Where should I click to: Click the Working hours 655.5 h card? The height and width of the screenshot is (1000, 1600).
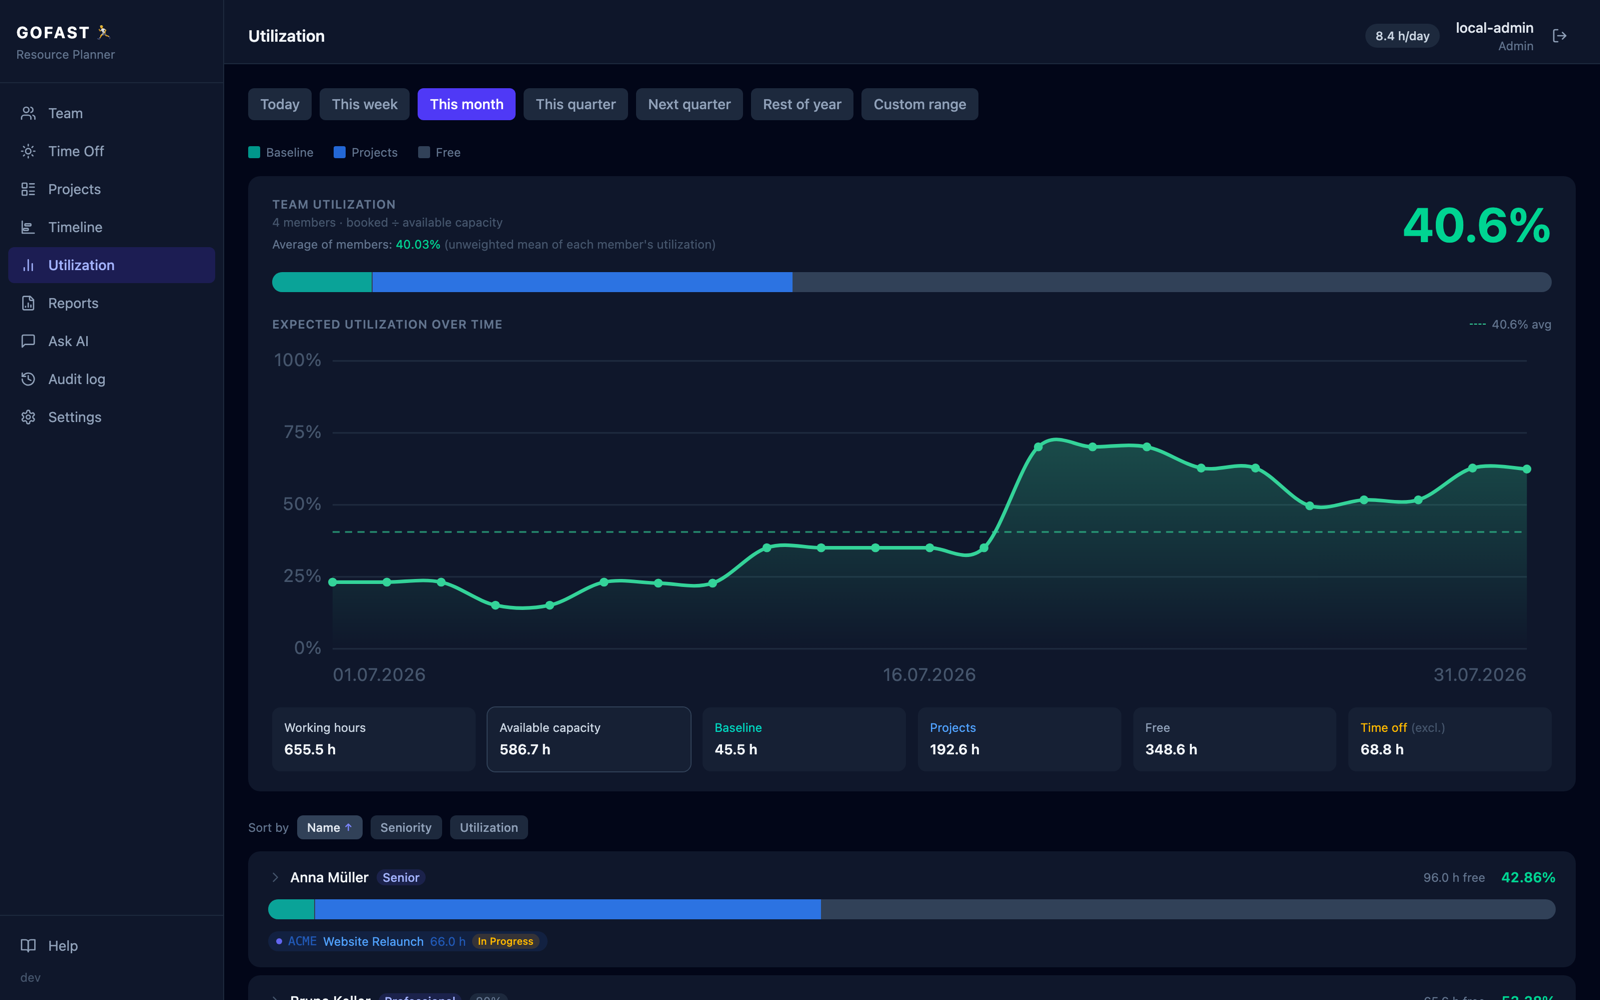[374, 739]
